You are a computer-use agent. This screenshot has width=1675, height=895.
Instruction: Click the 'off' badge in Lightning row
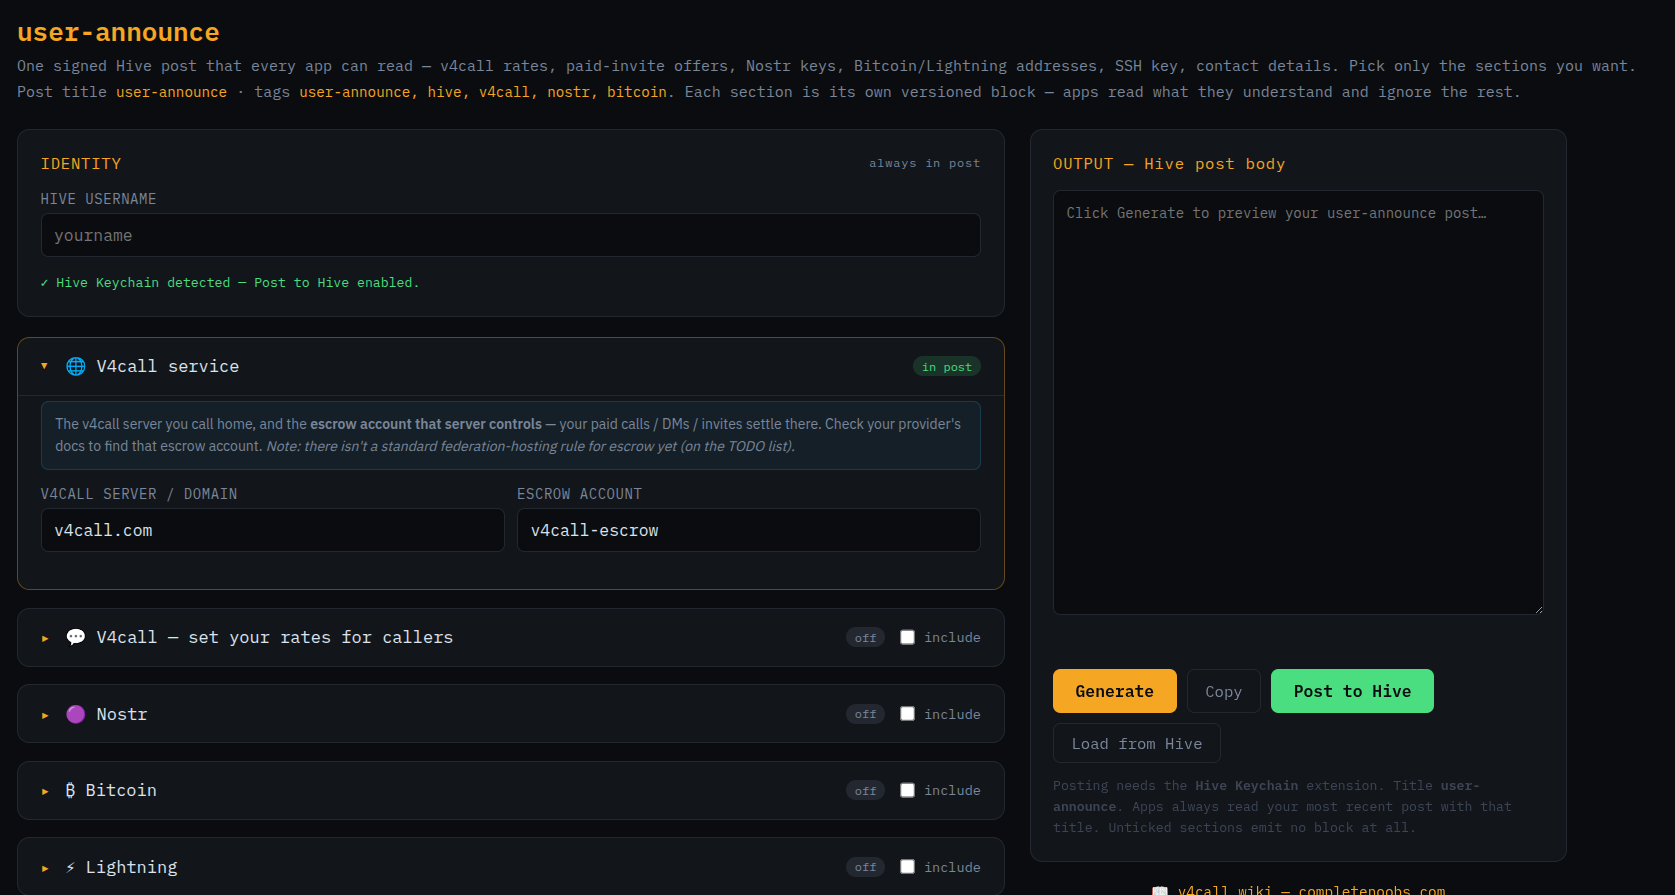coord(865,867)
